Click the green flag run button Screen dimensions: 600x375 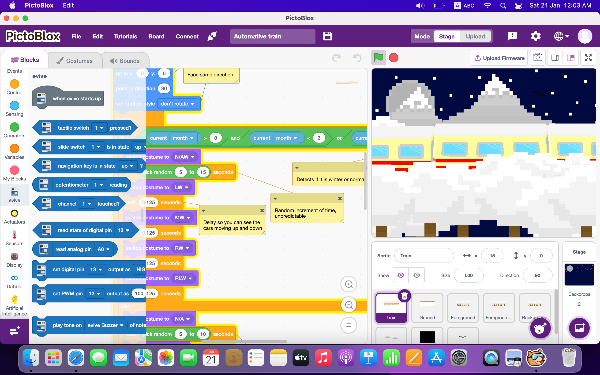pos(378,58)
